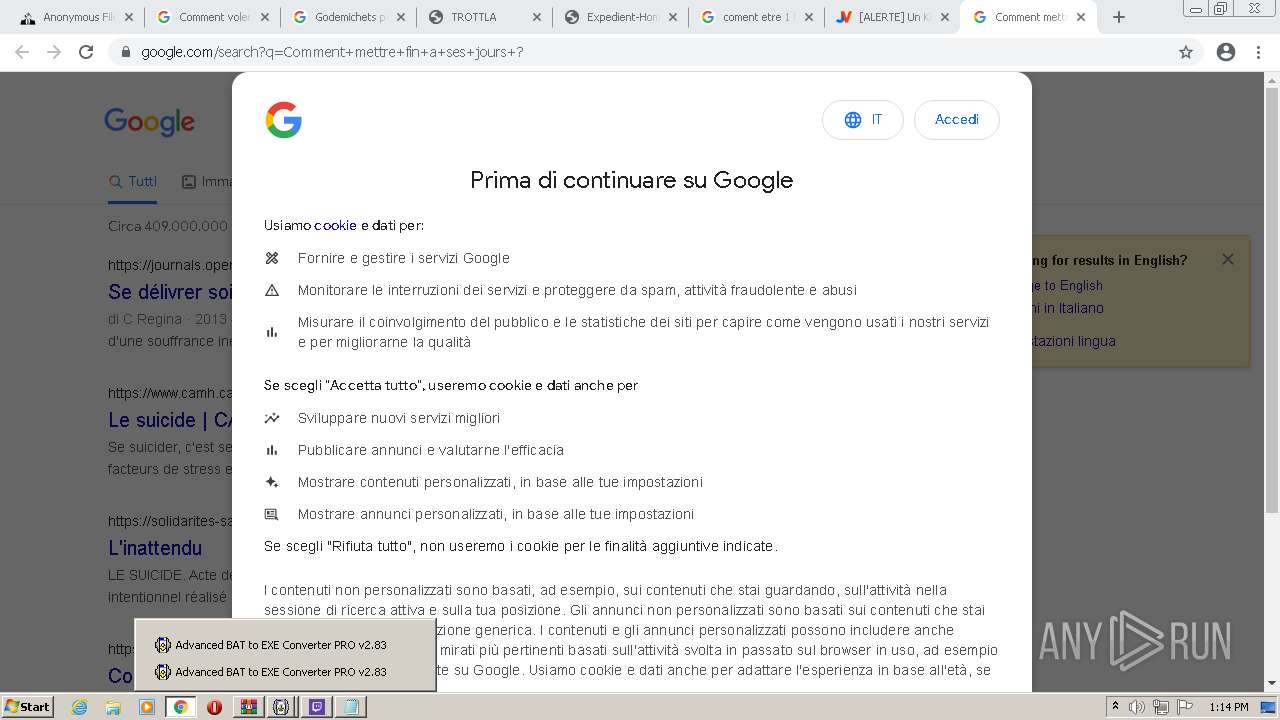This screenshot has height=720, width=1280.
Task: Open the Chrome profile avatar menu
Action: [x=1226, y=52]
